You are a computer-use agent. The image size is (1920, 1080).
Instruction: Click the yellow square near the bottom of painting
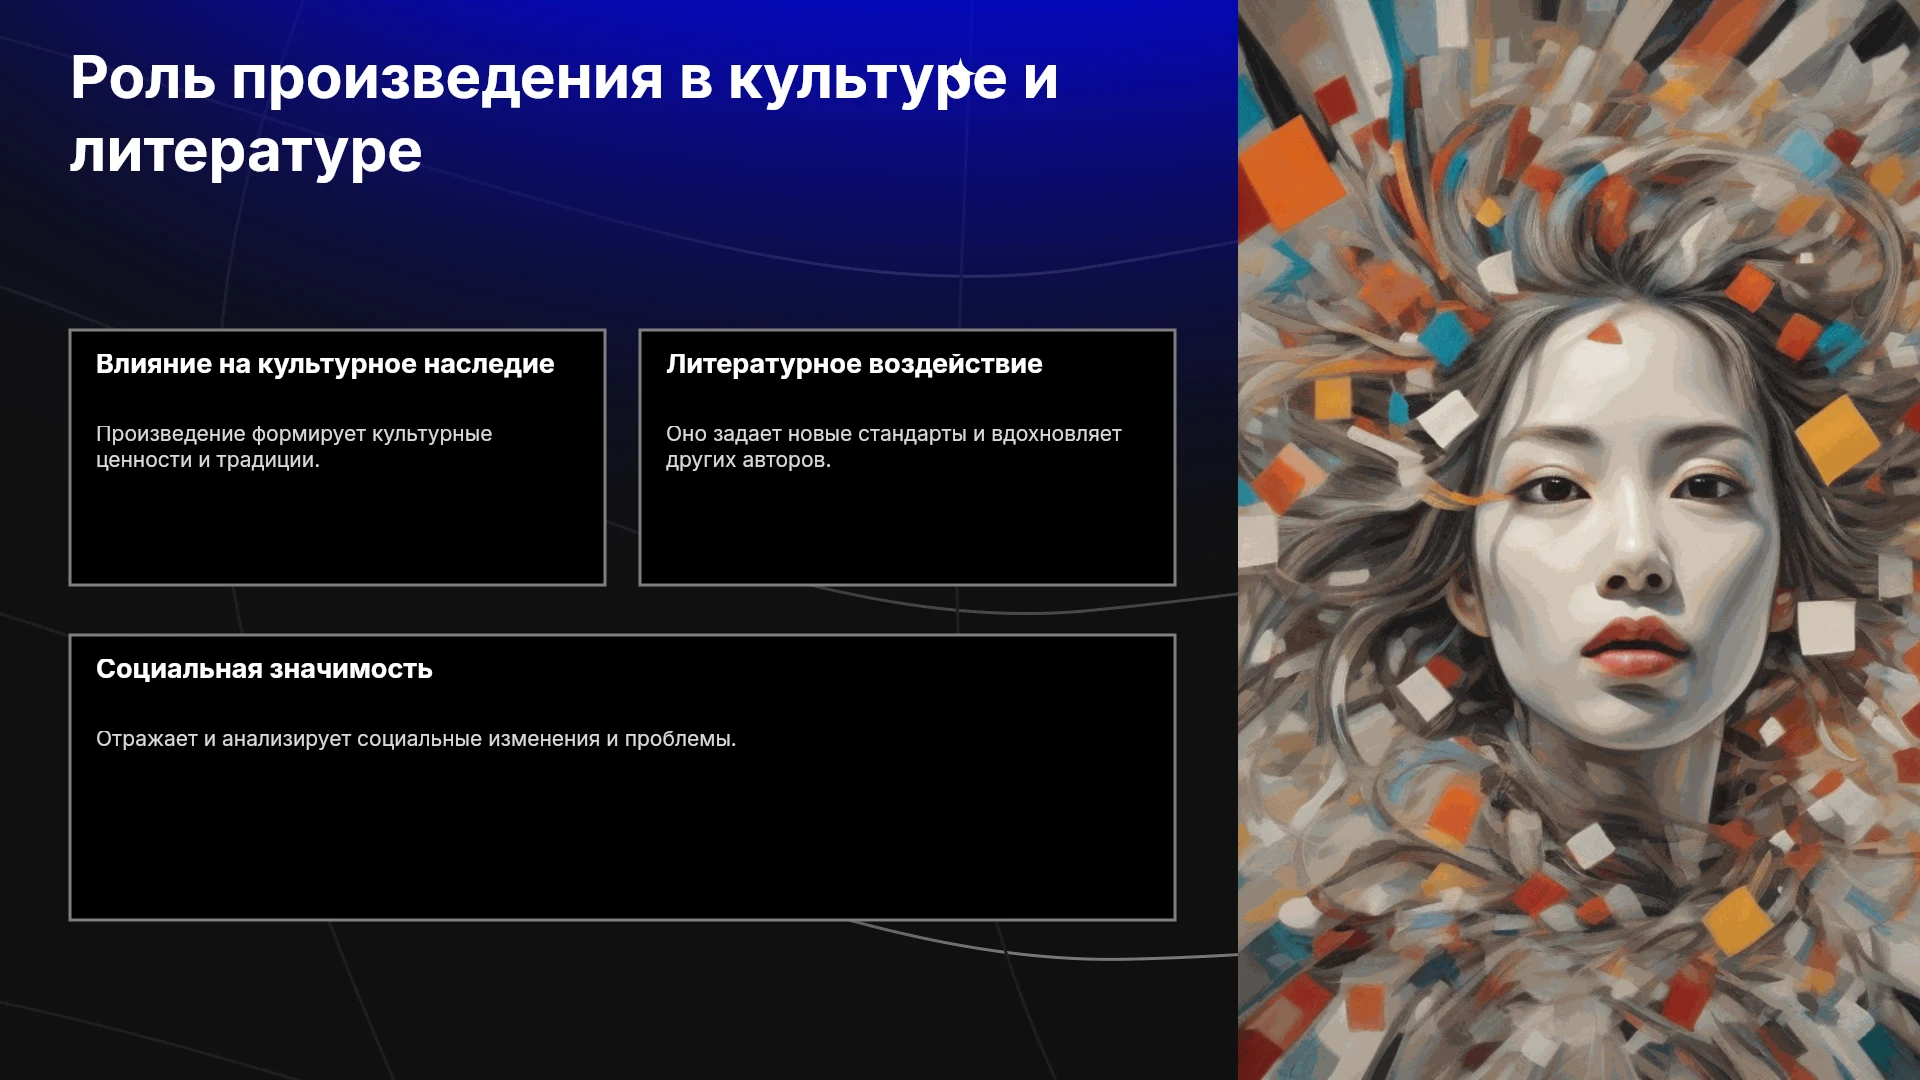pyautogui.click(x=1738, y=920)
